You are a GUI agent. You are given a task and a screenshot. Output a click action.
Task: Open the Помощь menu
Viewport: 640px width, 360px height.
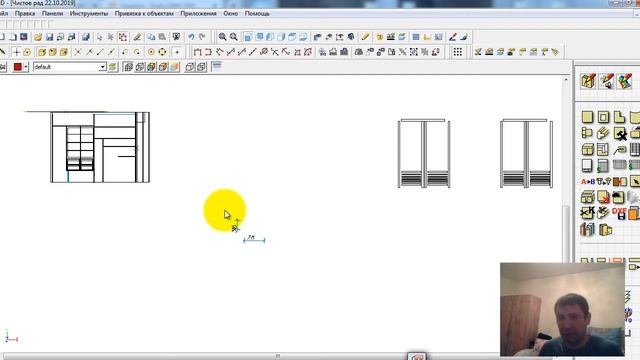tap(257, 13)
